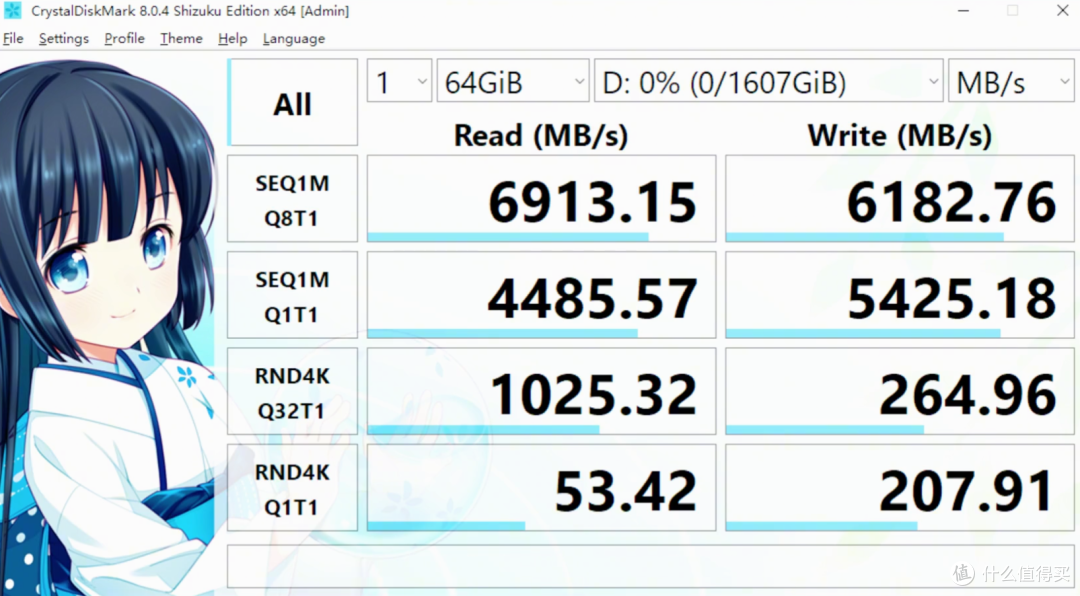Open the Profile menu
Screen dimensions: 1080x596
coord(125,39)
